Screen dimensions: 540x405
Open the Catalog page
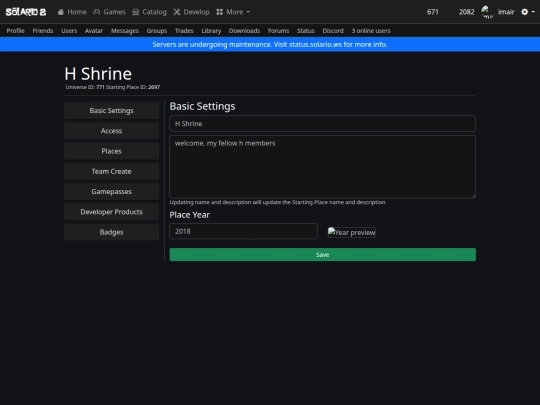[149, 12]
